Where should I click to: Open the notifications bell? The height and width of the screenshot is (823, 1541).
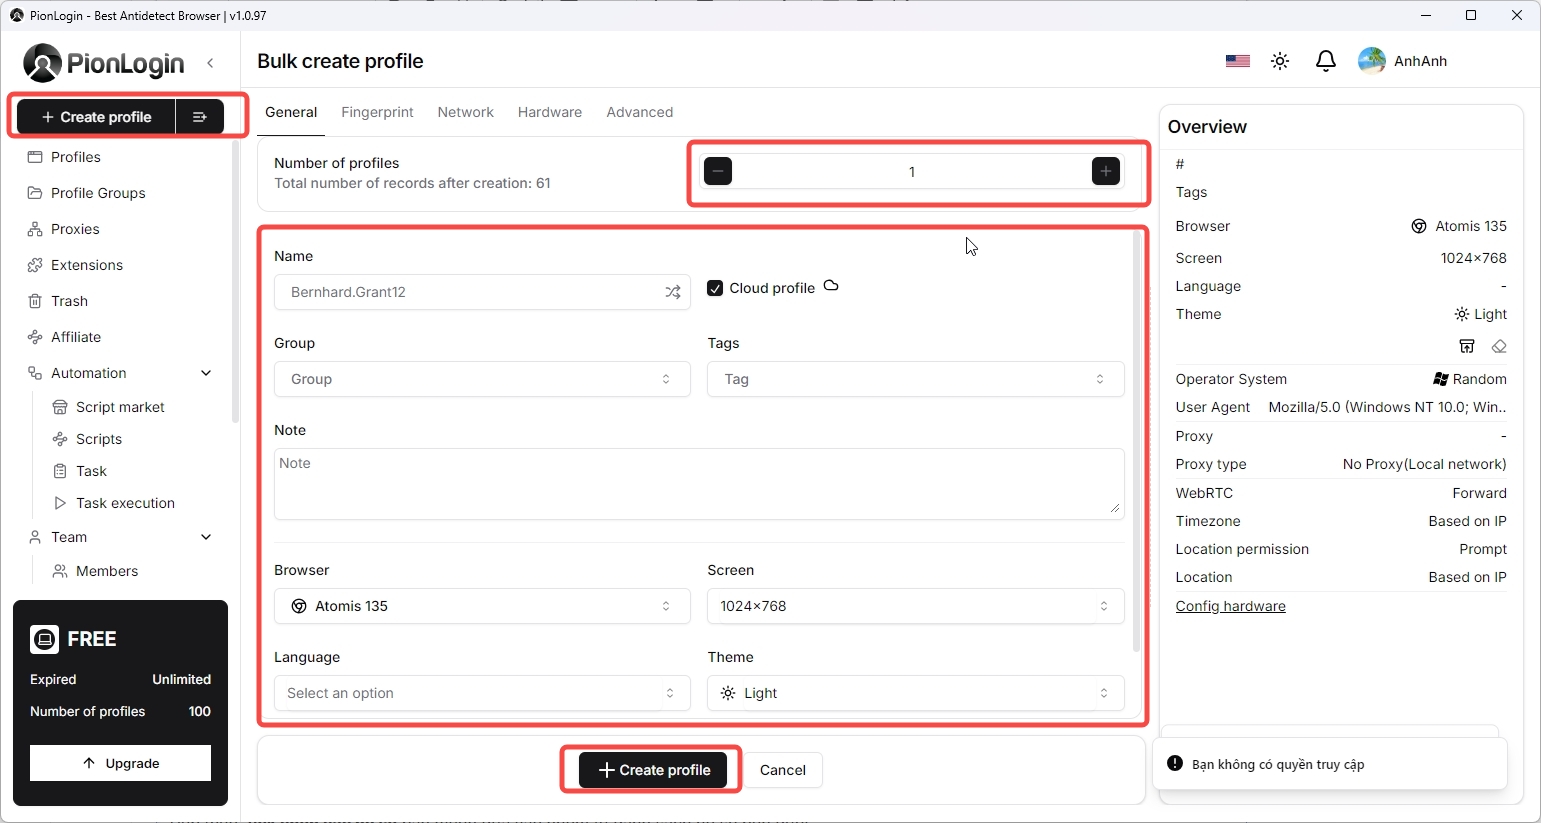[1325, 61]
